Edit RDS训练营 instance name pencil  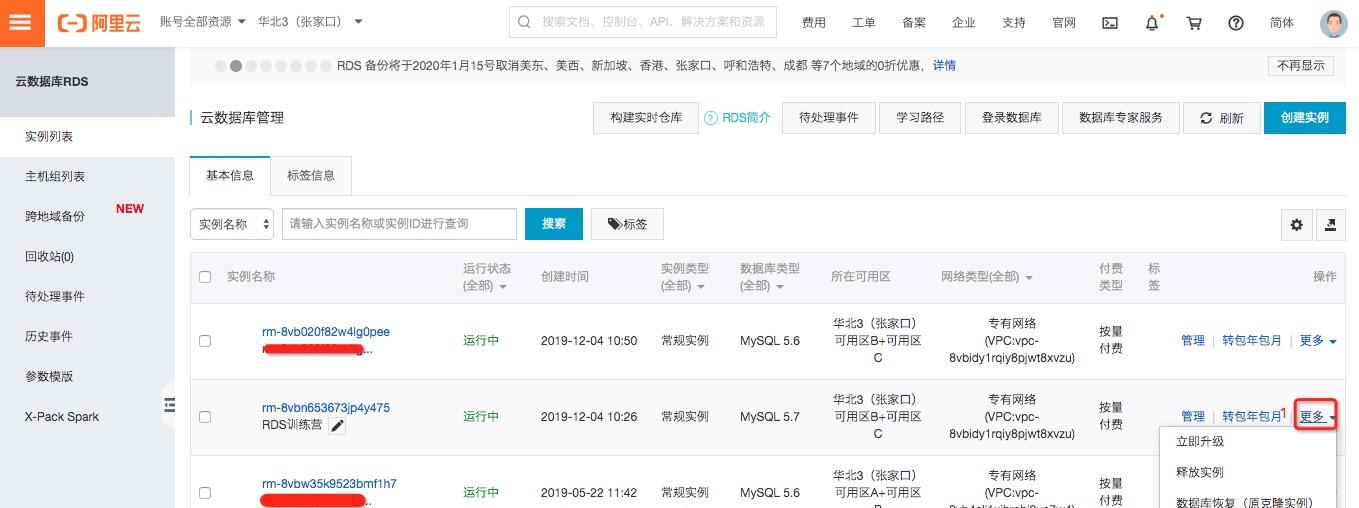pos(338,427)
